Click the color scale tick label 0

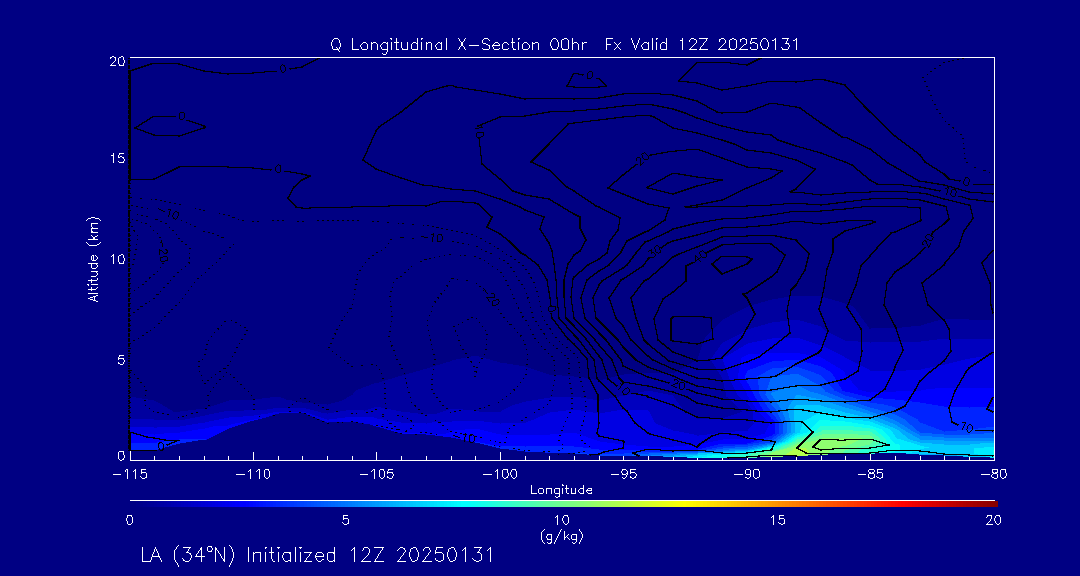[x=129, y=521]
